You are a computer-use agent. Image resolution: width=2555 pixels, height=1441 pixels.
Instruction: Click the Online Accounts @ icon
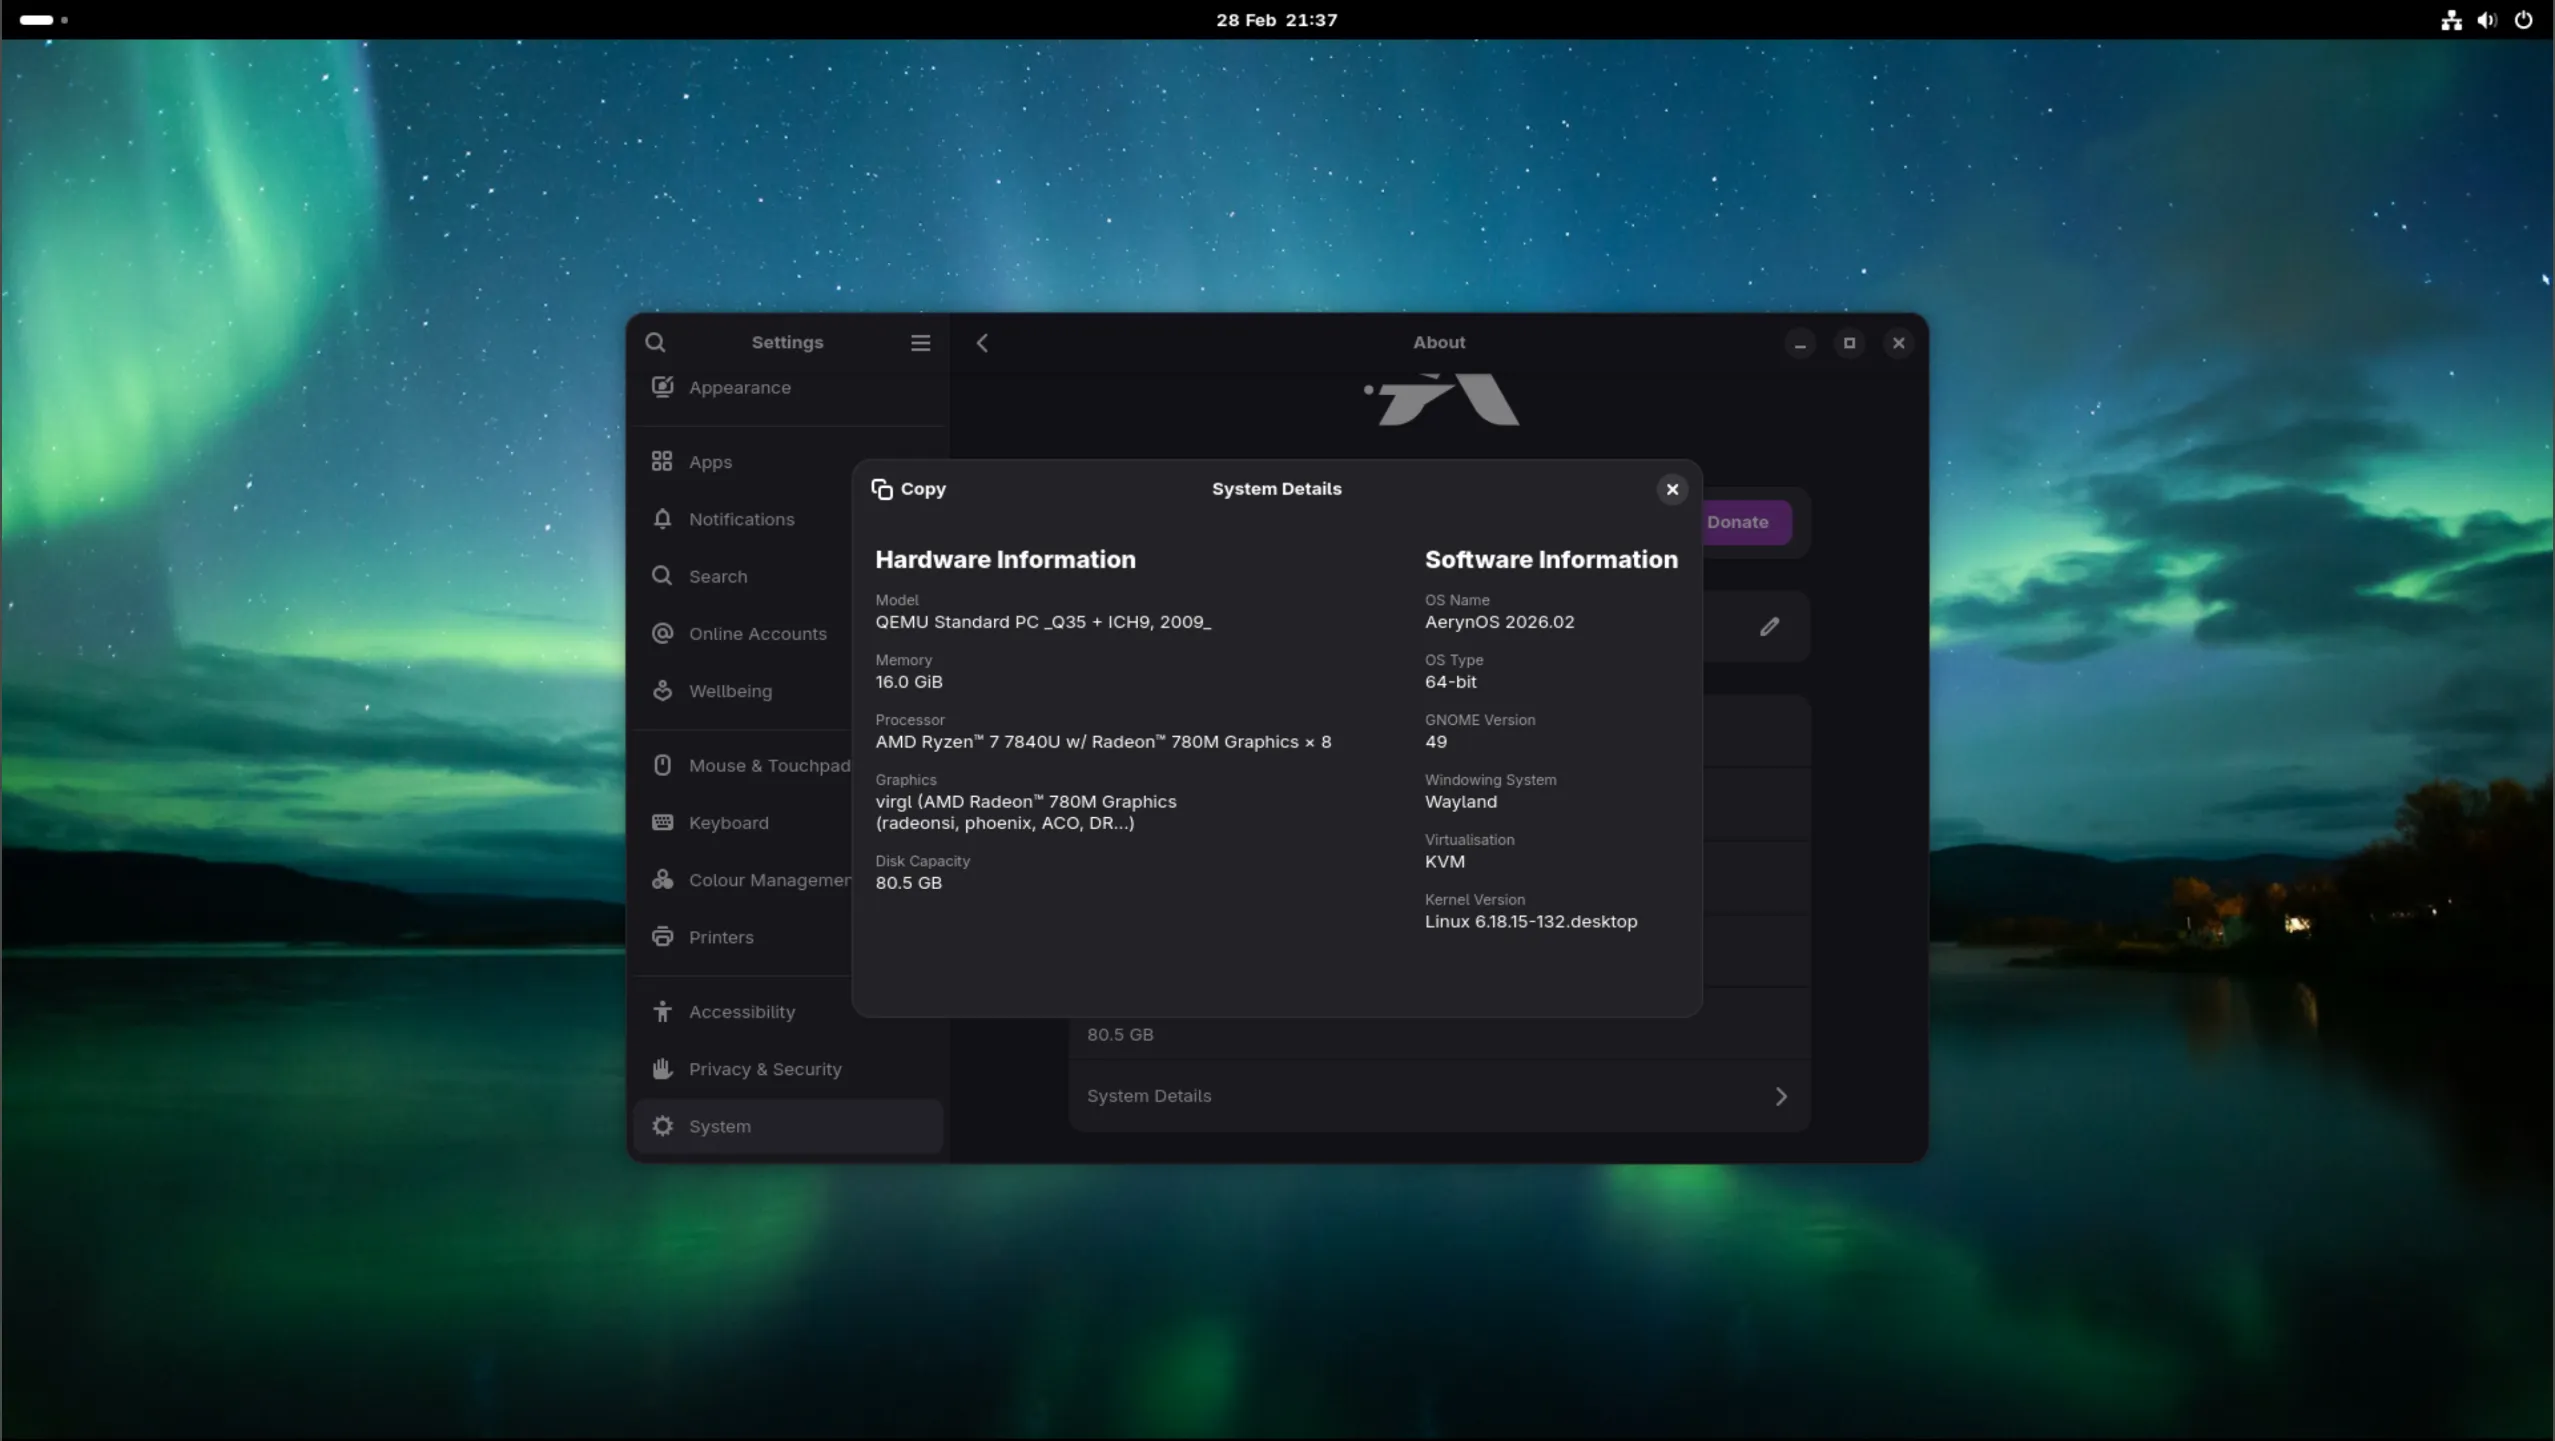coord(663,633)
